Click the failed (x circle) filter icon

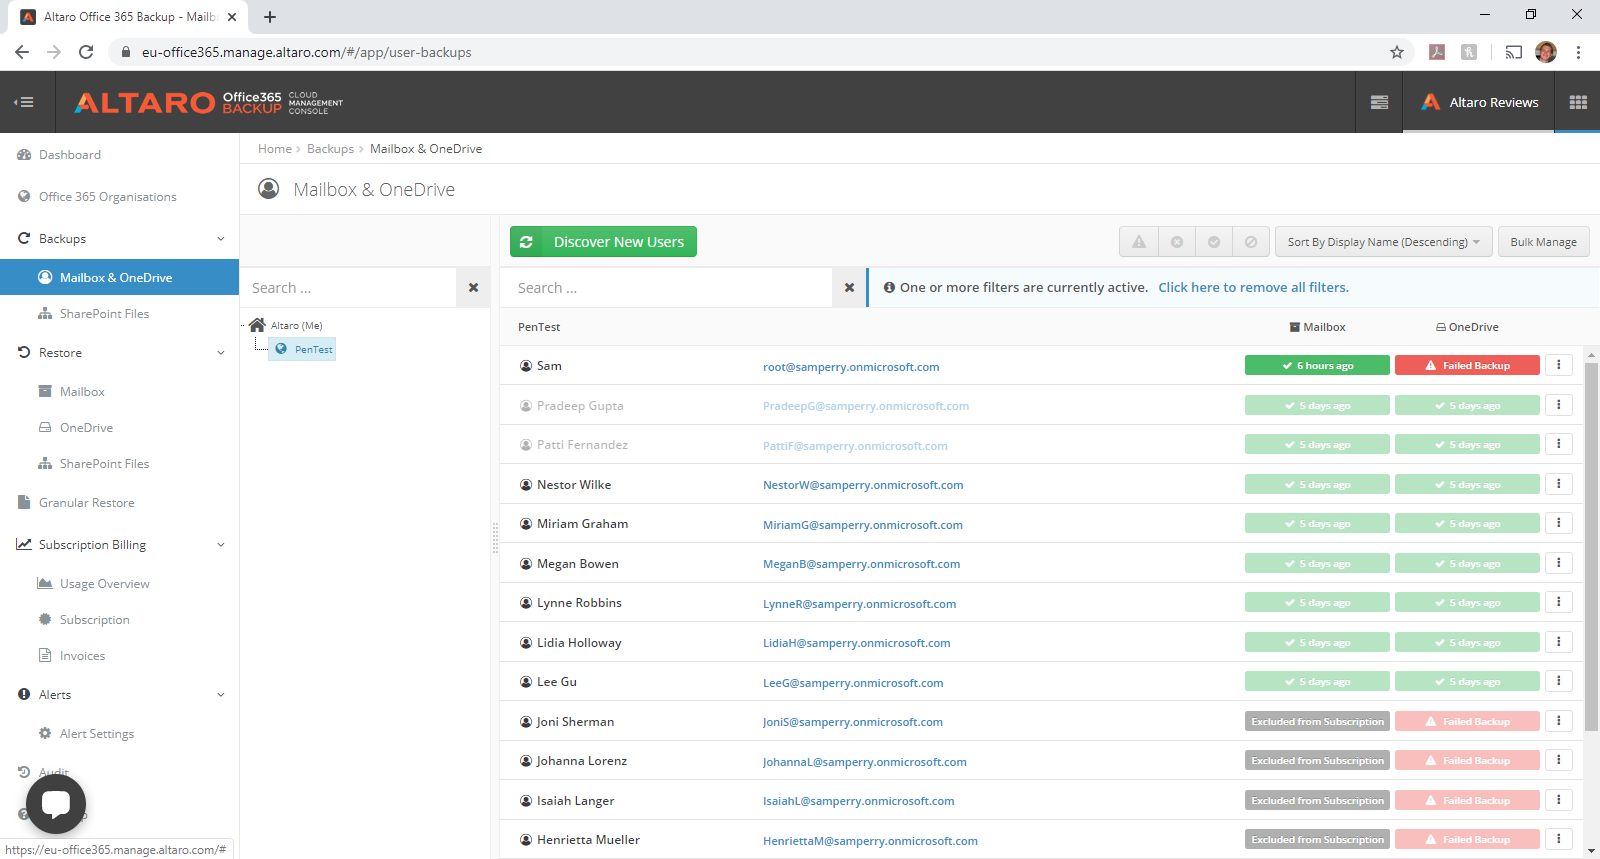(1177, 242)
